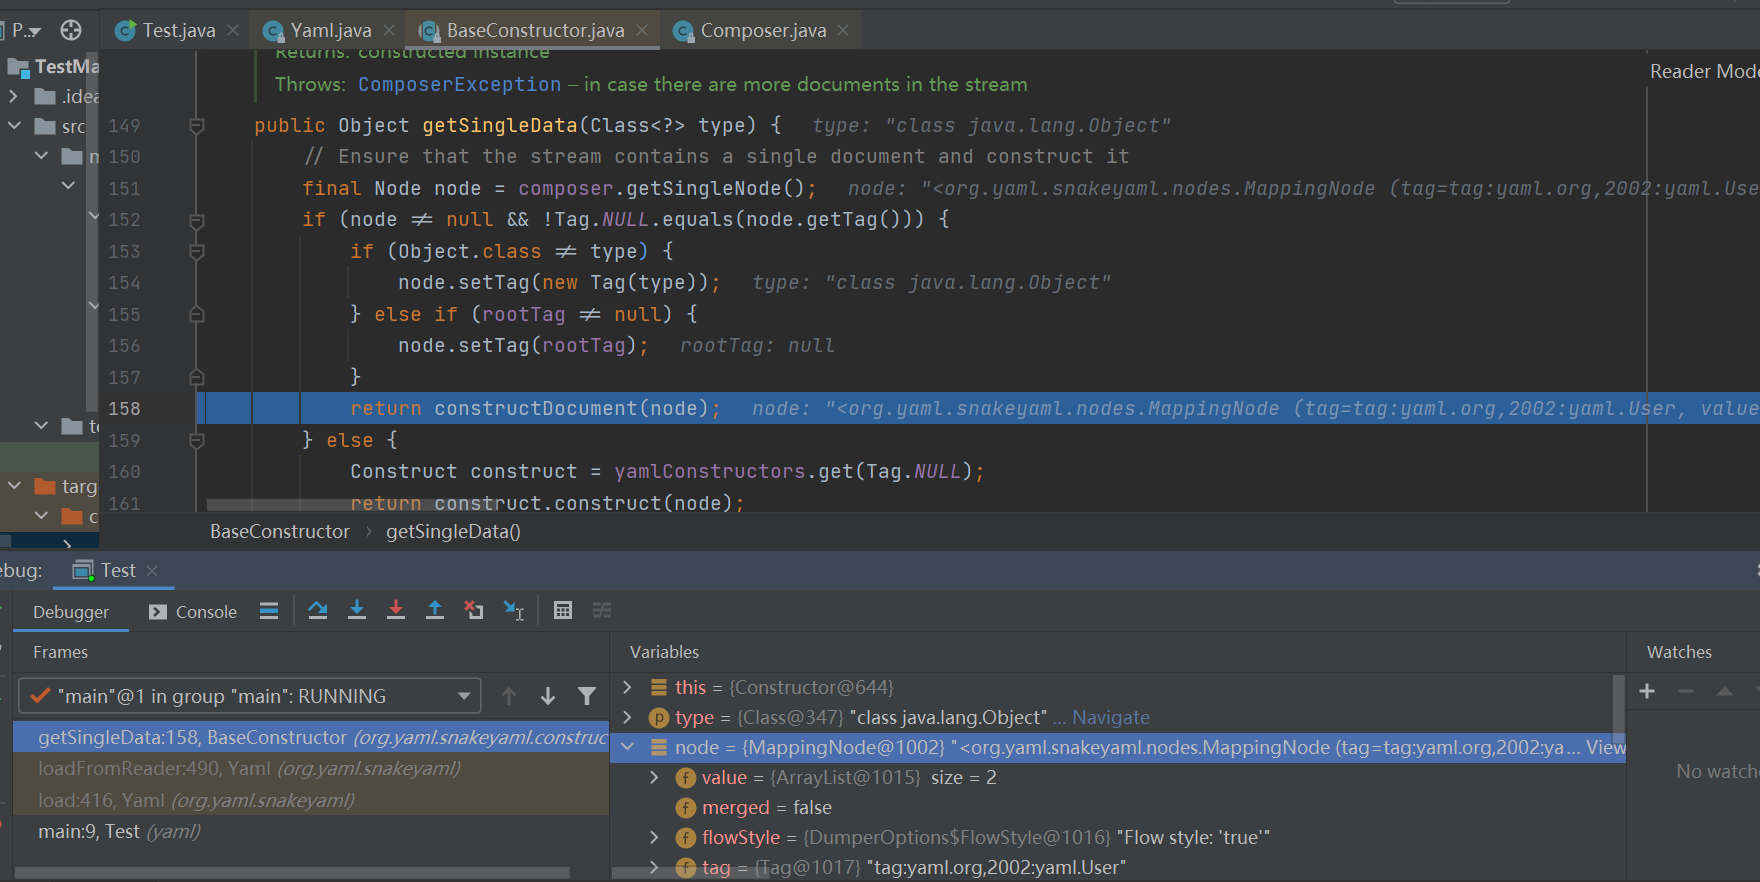Toggle fold marker at line 159
Image resolution: width=1760 pixels, height=882 pixels.
197,440
